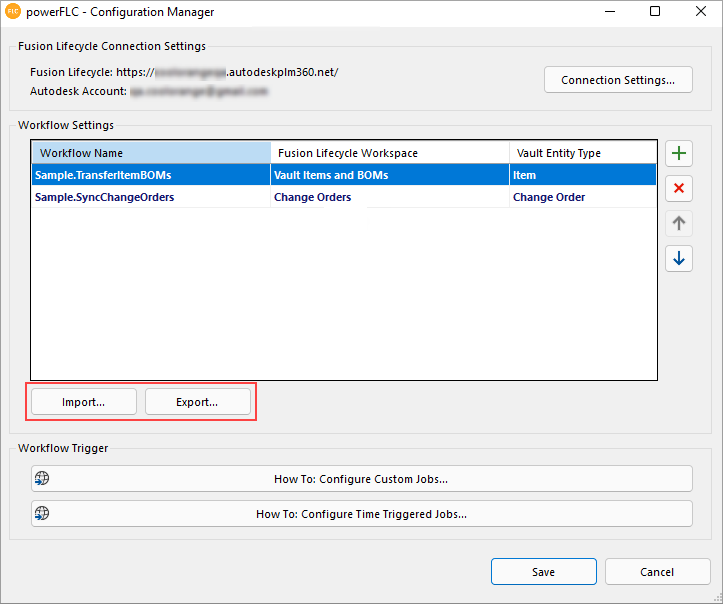723x604 pixels.
Task: Cancel the configuration changes
Action: (657, 572)
